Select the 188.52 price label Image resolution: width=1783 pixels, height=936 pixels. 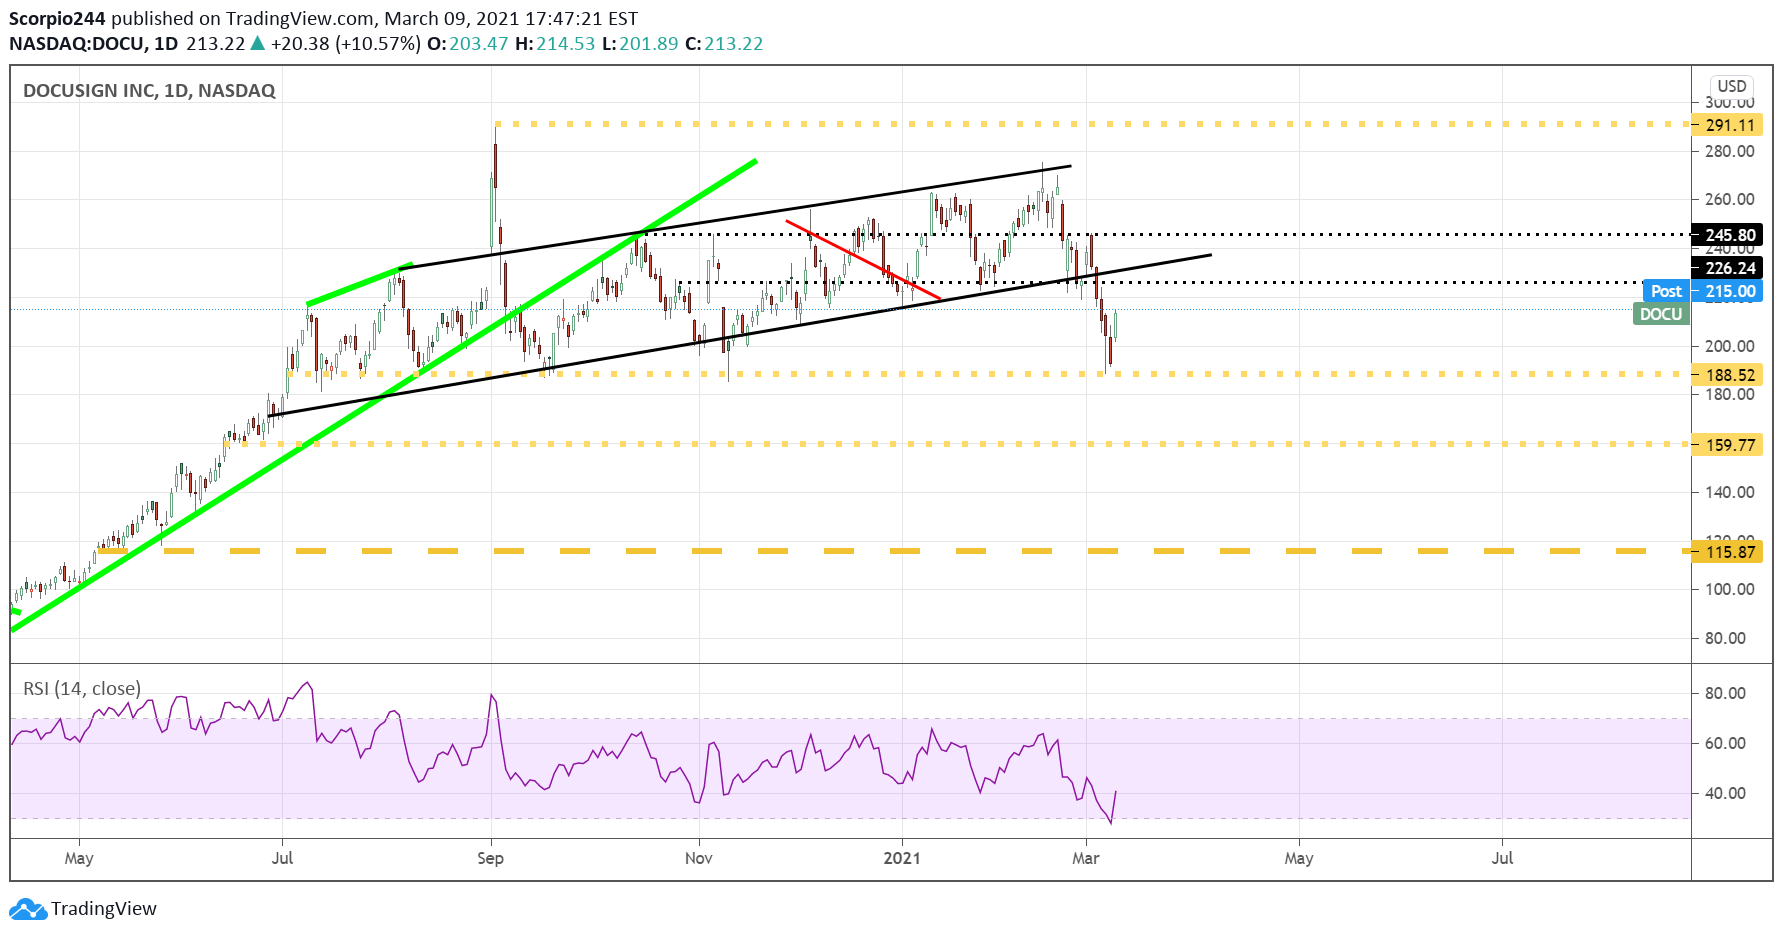tap(1727, 375)
